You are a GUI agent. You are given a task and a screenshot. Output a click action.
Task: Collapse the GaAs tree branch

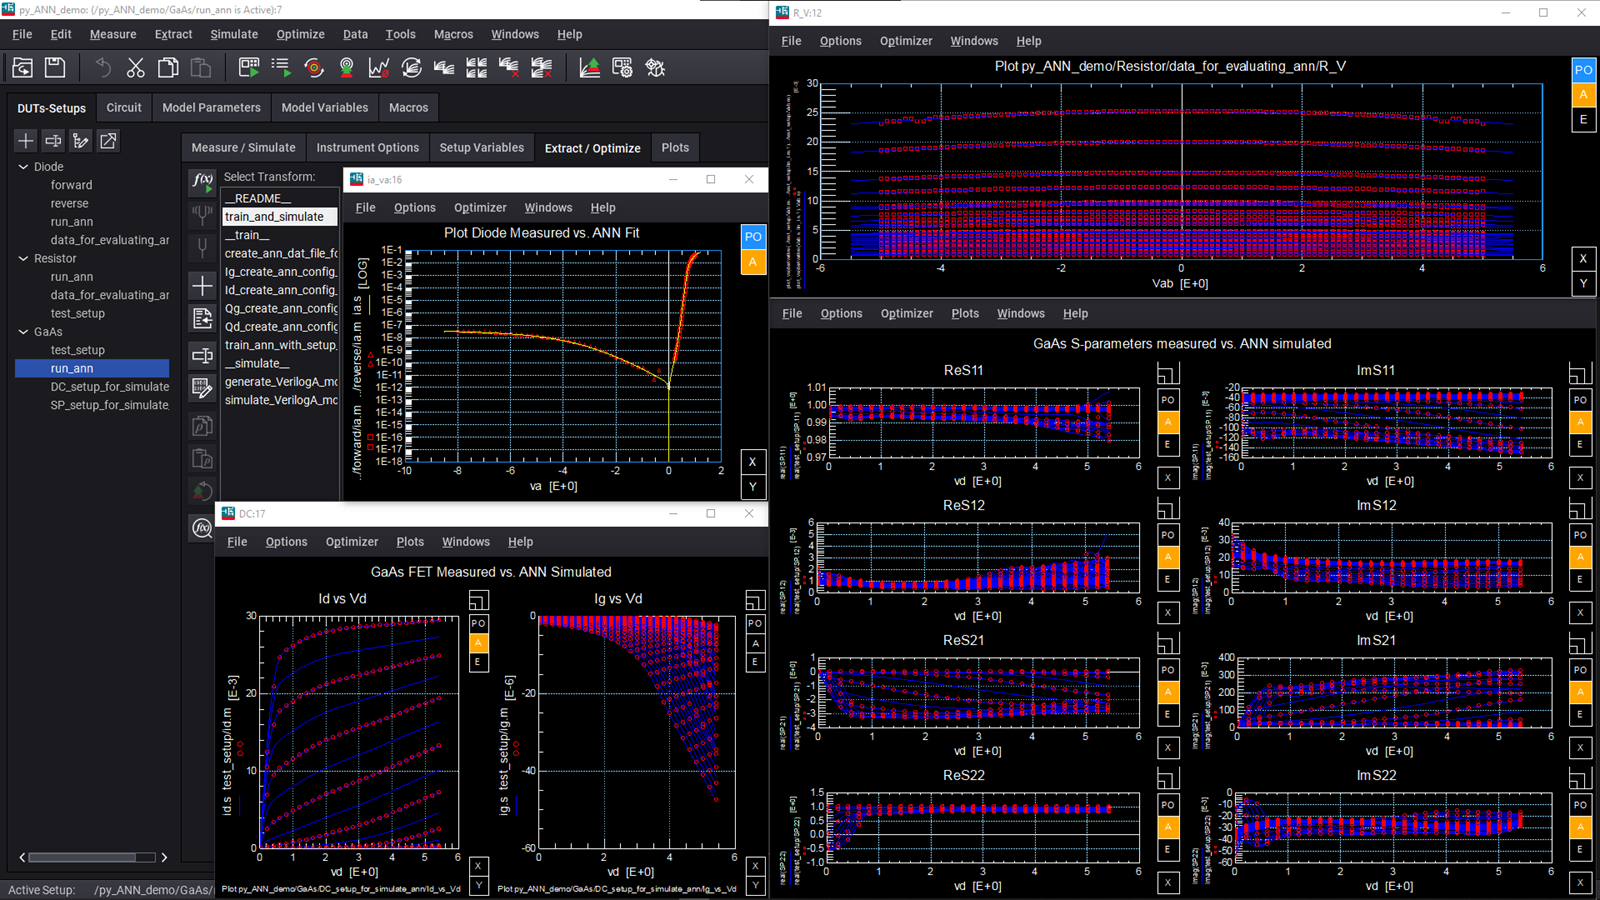[22, 331]
